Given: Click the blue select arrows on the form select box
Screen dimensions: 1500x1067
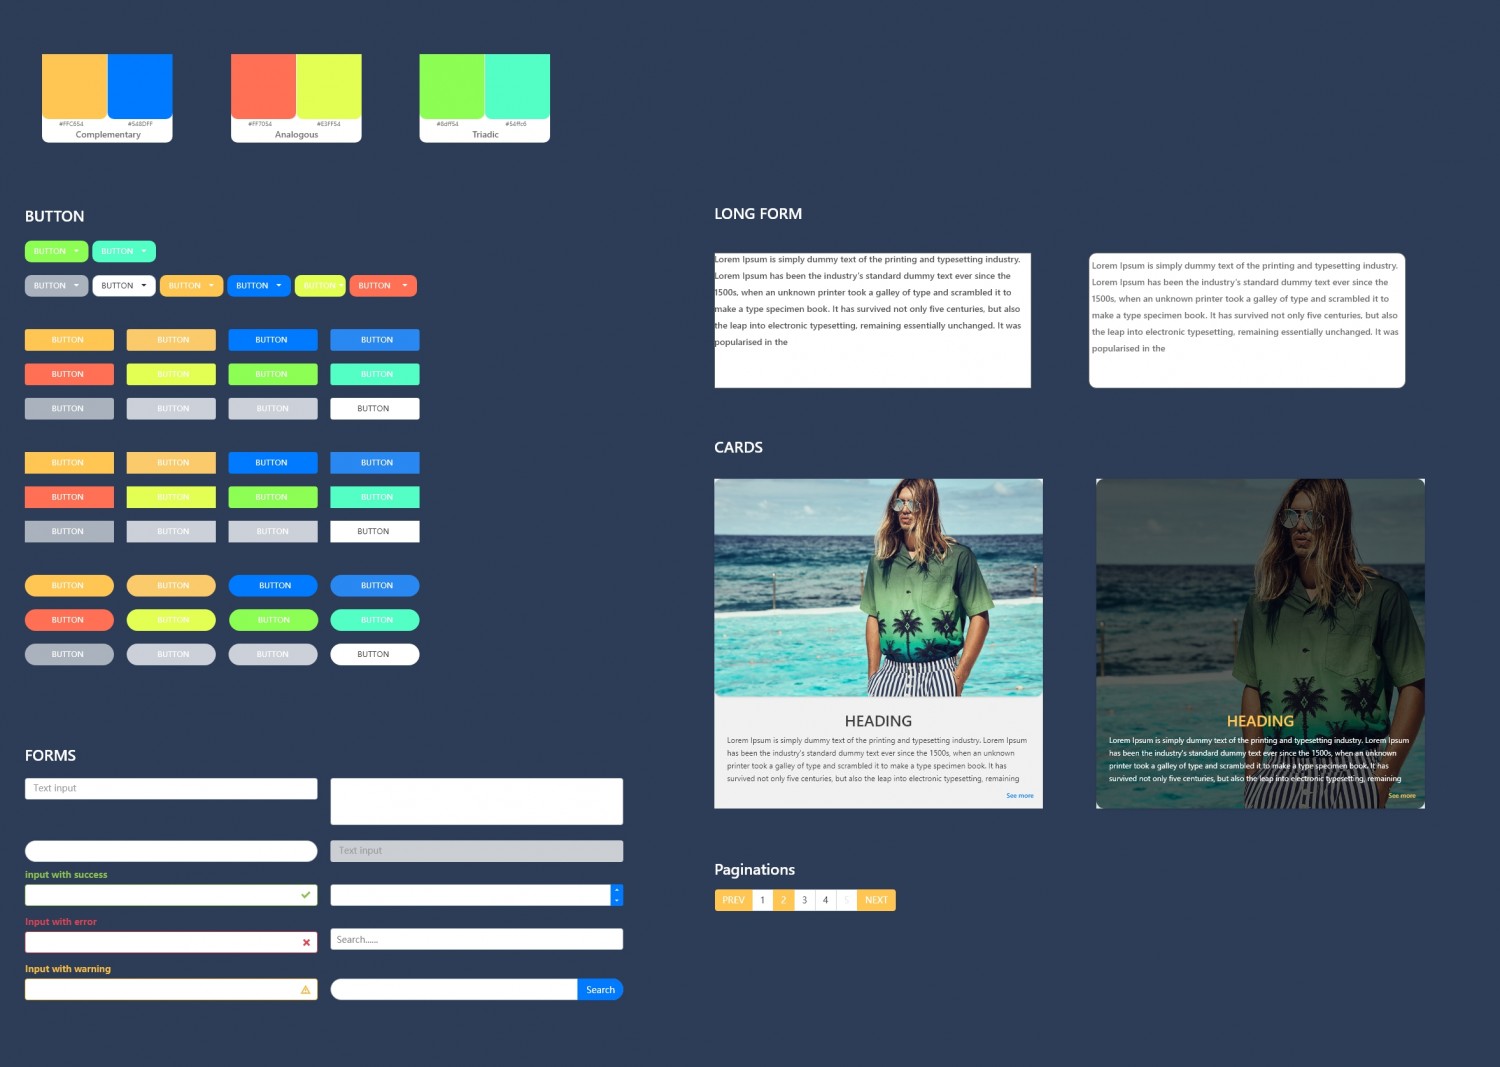Looking at the screenshot, I should click(x=617, y=895).
